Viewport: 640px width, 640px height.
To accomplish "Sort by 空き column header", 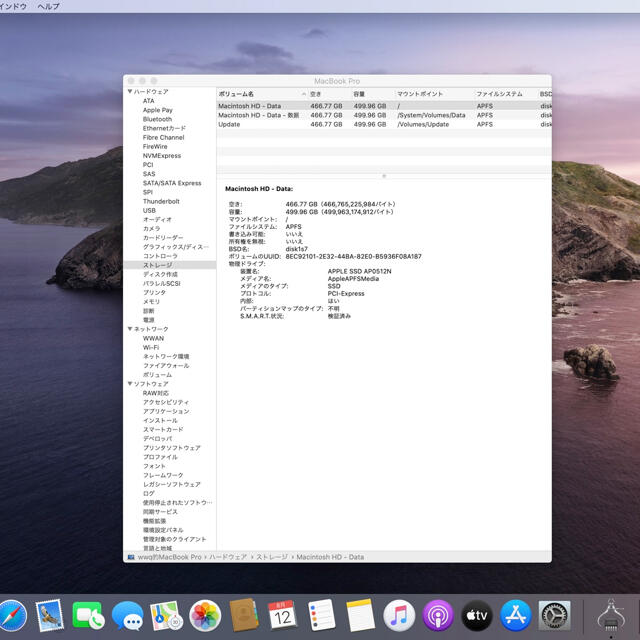I will (329, 94).
